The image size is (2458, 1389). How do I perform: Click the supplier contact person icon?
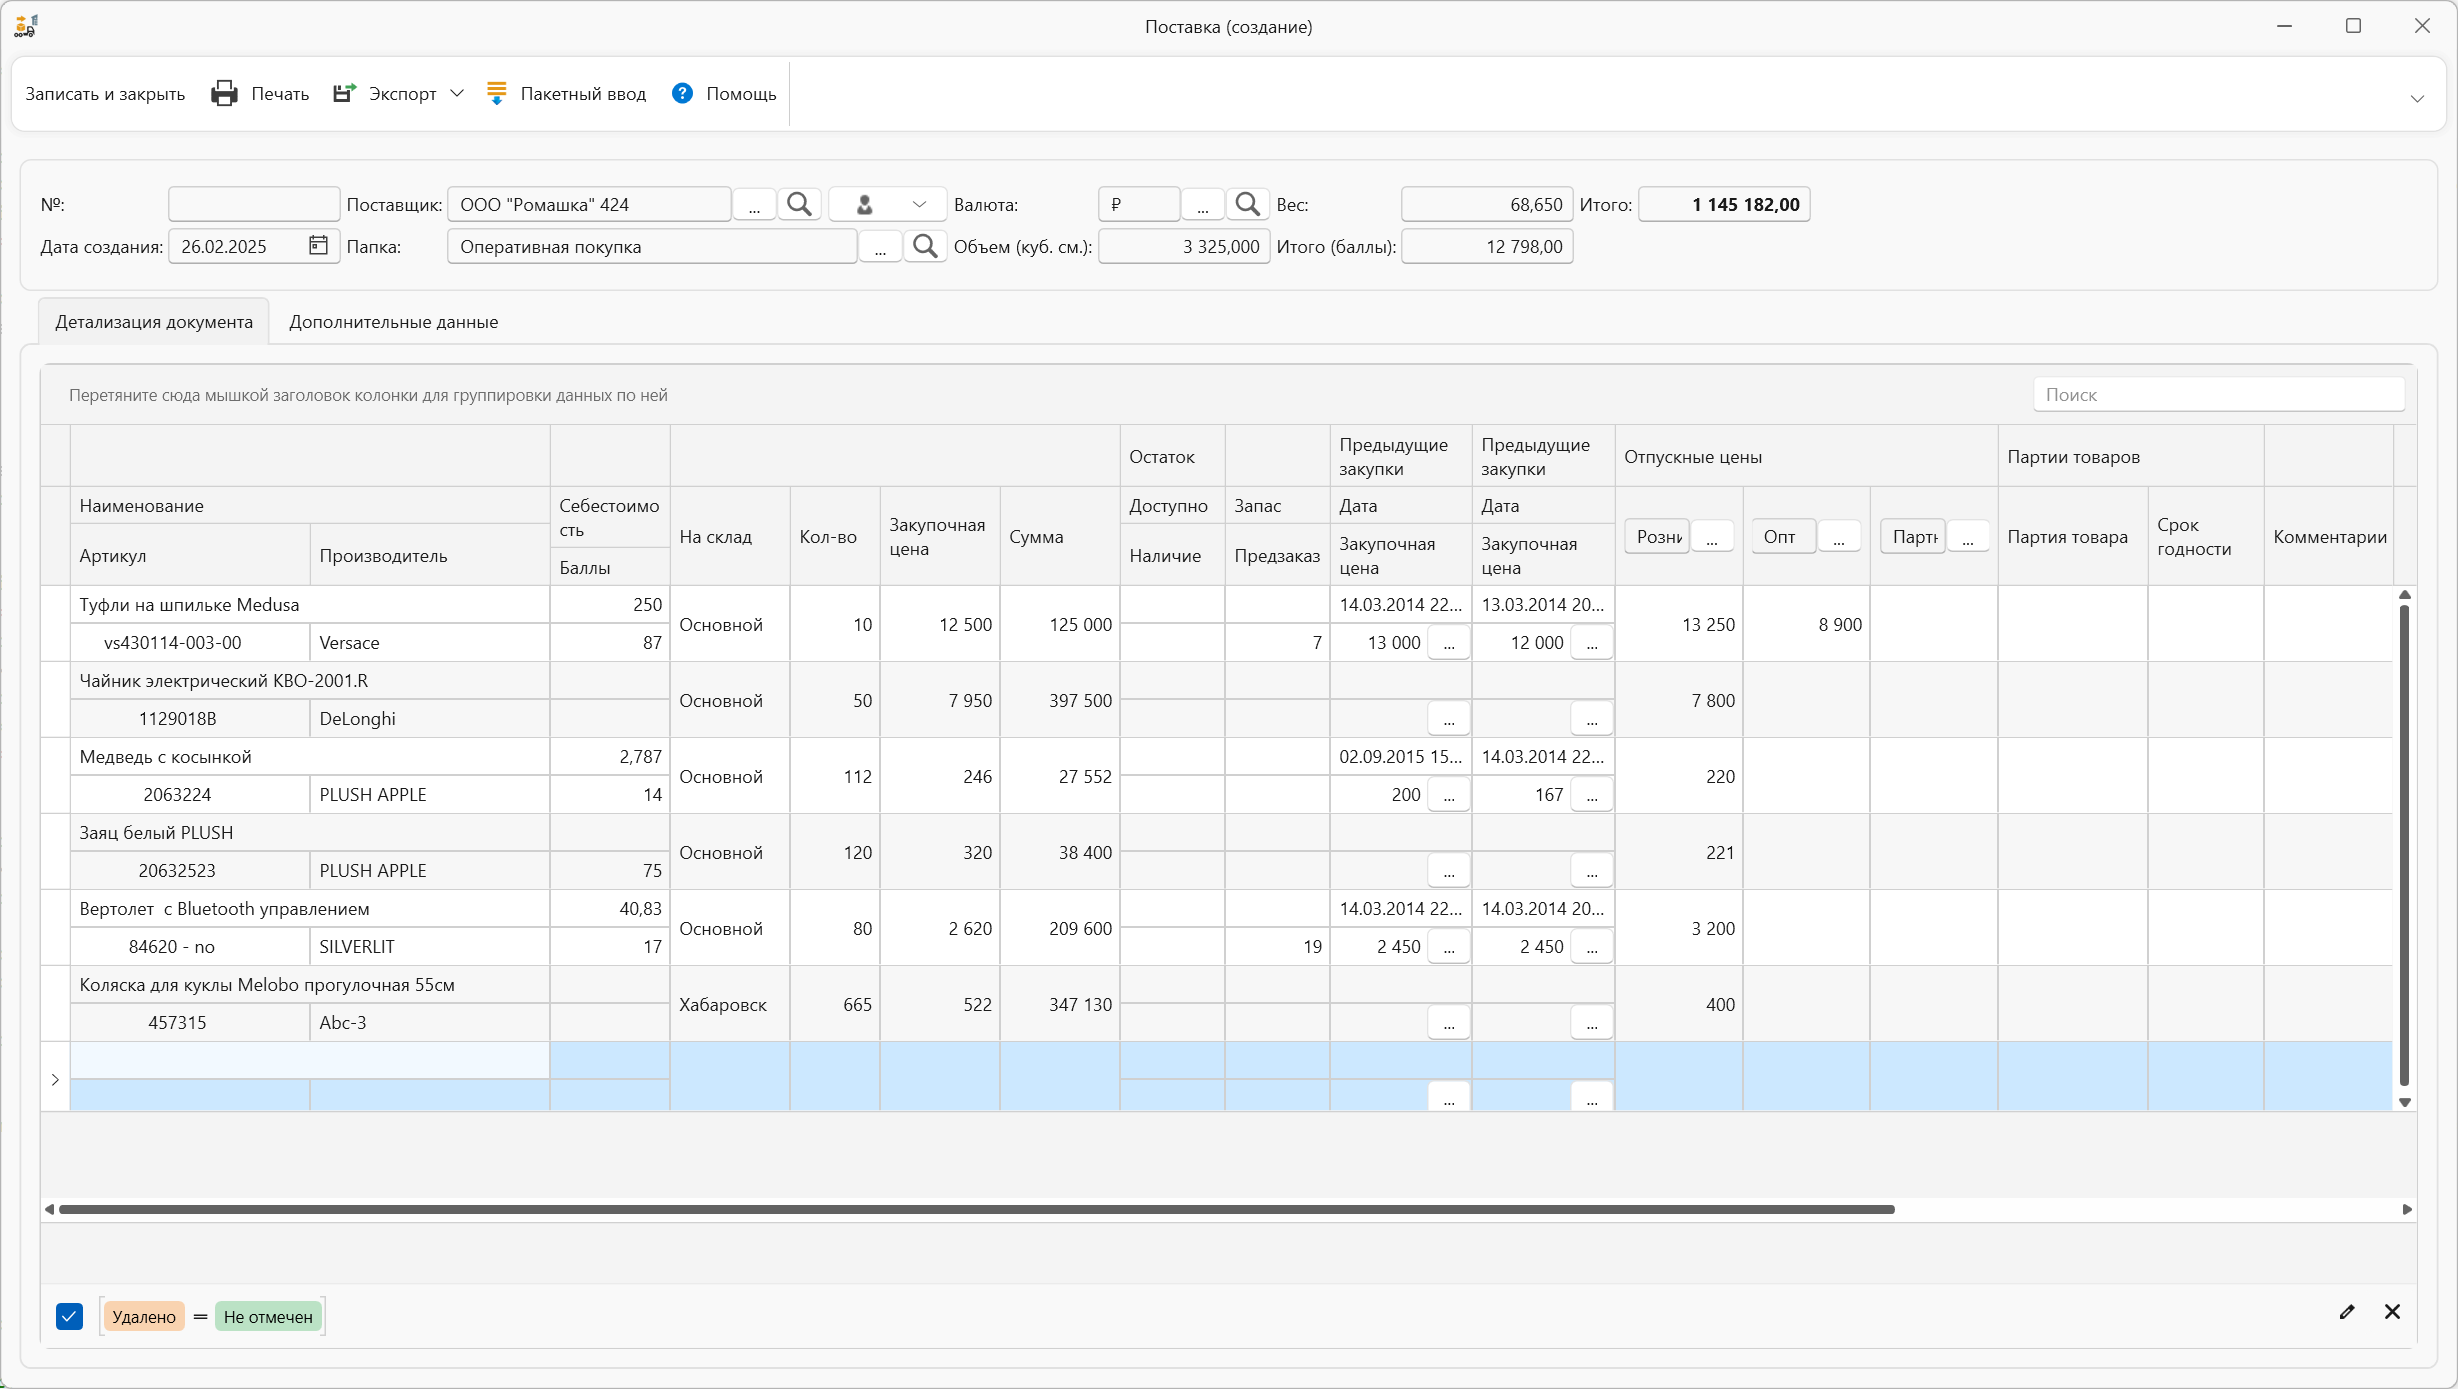[865, 205]
